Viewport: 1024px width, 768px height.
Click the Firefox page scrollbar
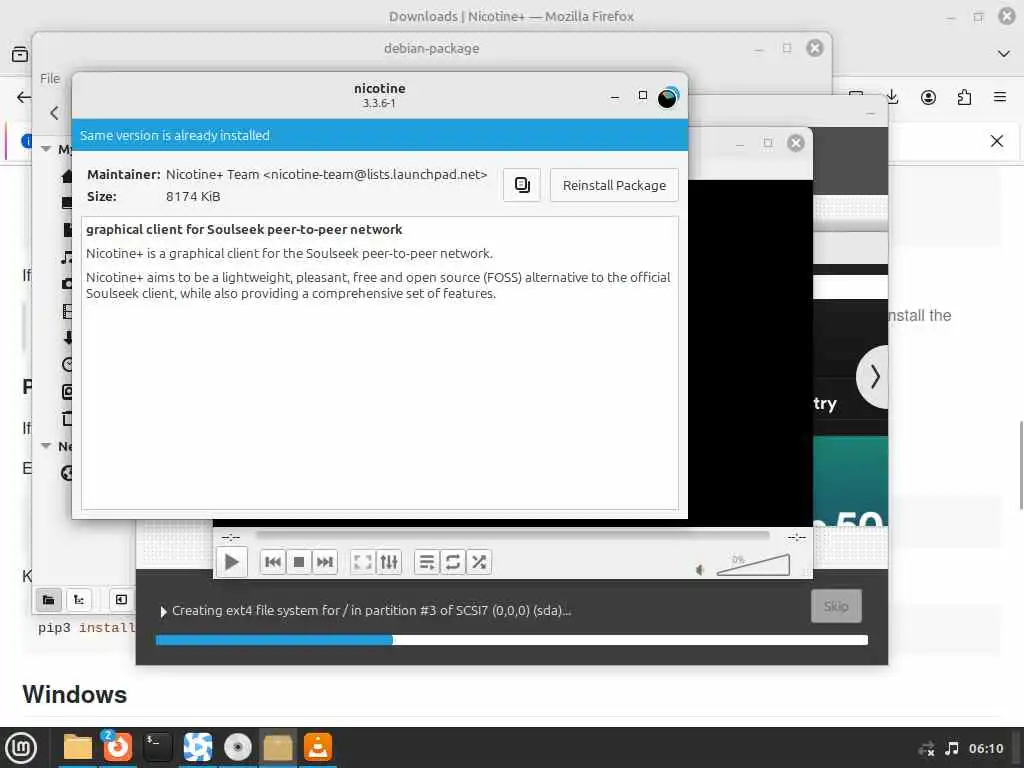click(1021, 466)
